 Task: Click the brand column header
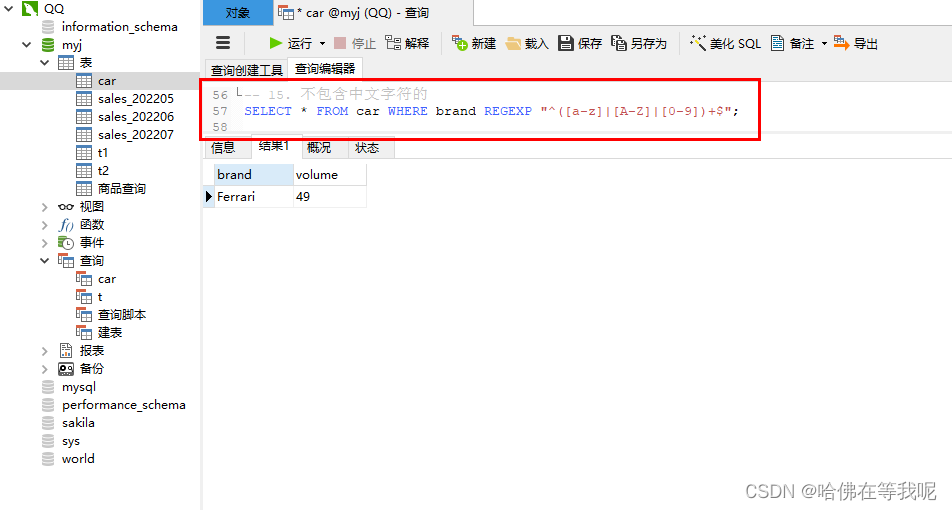tap(254, 175)
